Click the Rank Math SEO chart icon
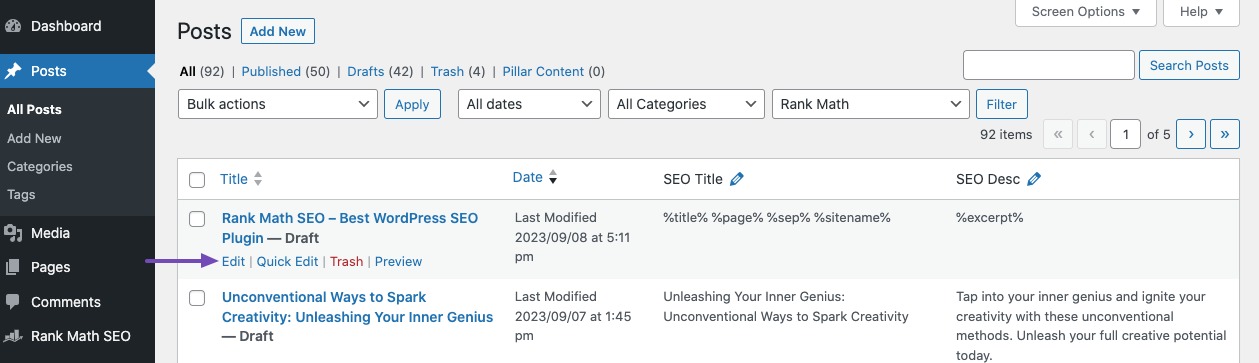Screen dimensions: 1259x363 coord(13,336)
